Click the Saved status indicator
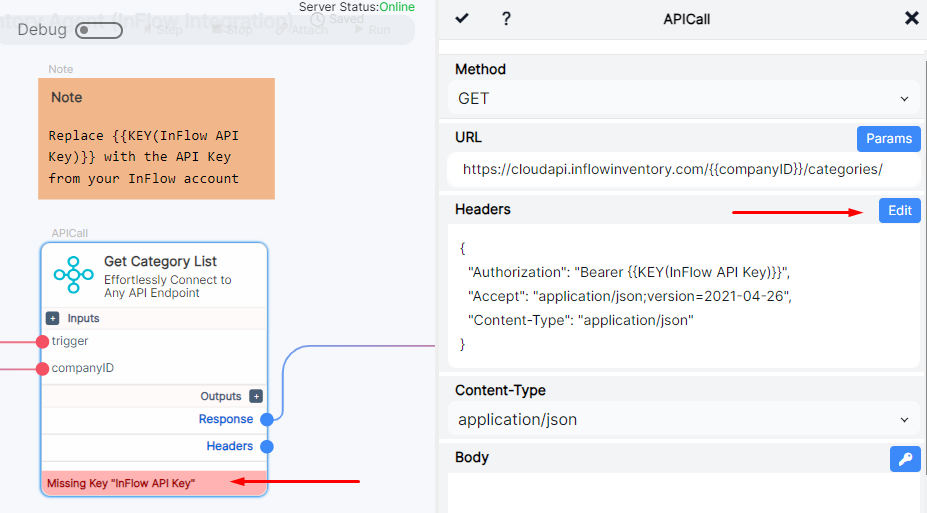This screenshot has height=513, width=927. tap(338, 19)
